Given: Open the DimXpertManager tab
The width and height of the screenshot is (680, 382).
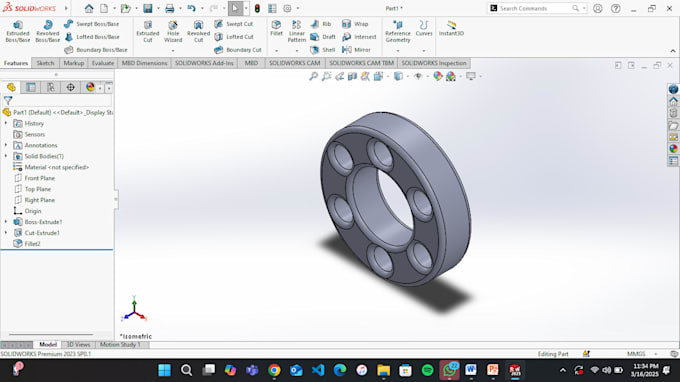Looking at the screenshot, I should [70, 87].
